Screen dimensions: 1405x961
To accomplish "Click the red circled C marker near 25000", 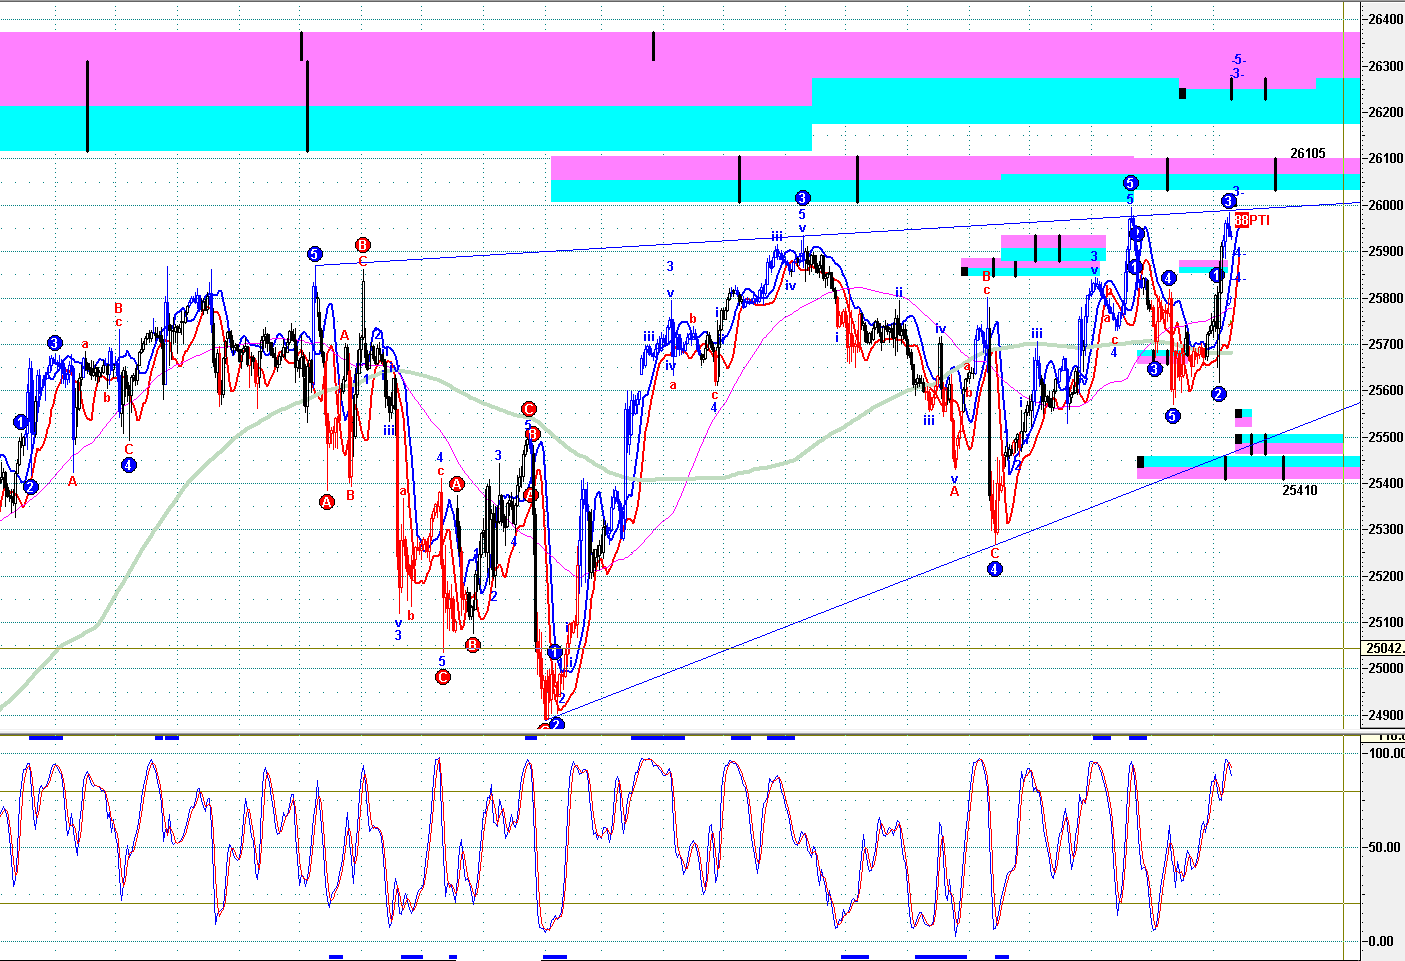I will coord(443,677).
